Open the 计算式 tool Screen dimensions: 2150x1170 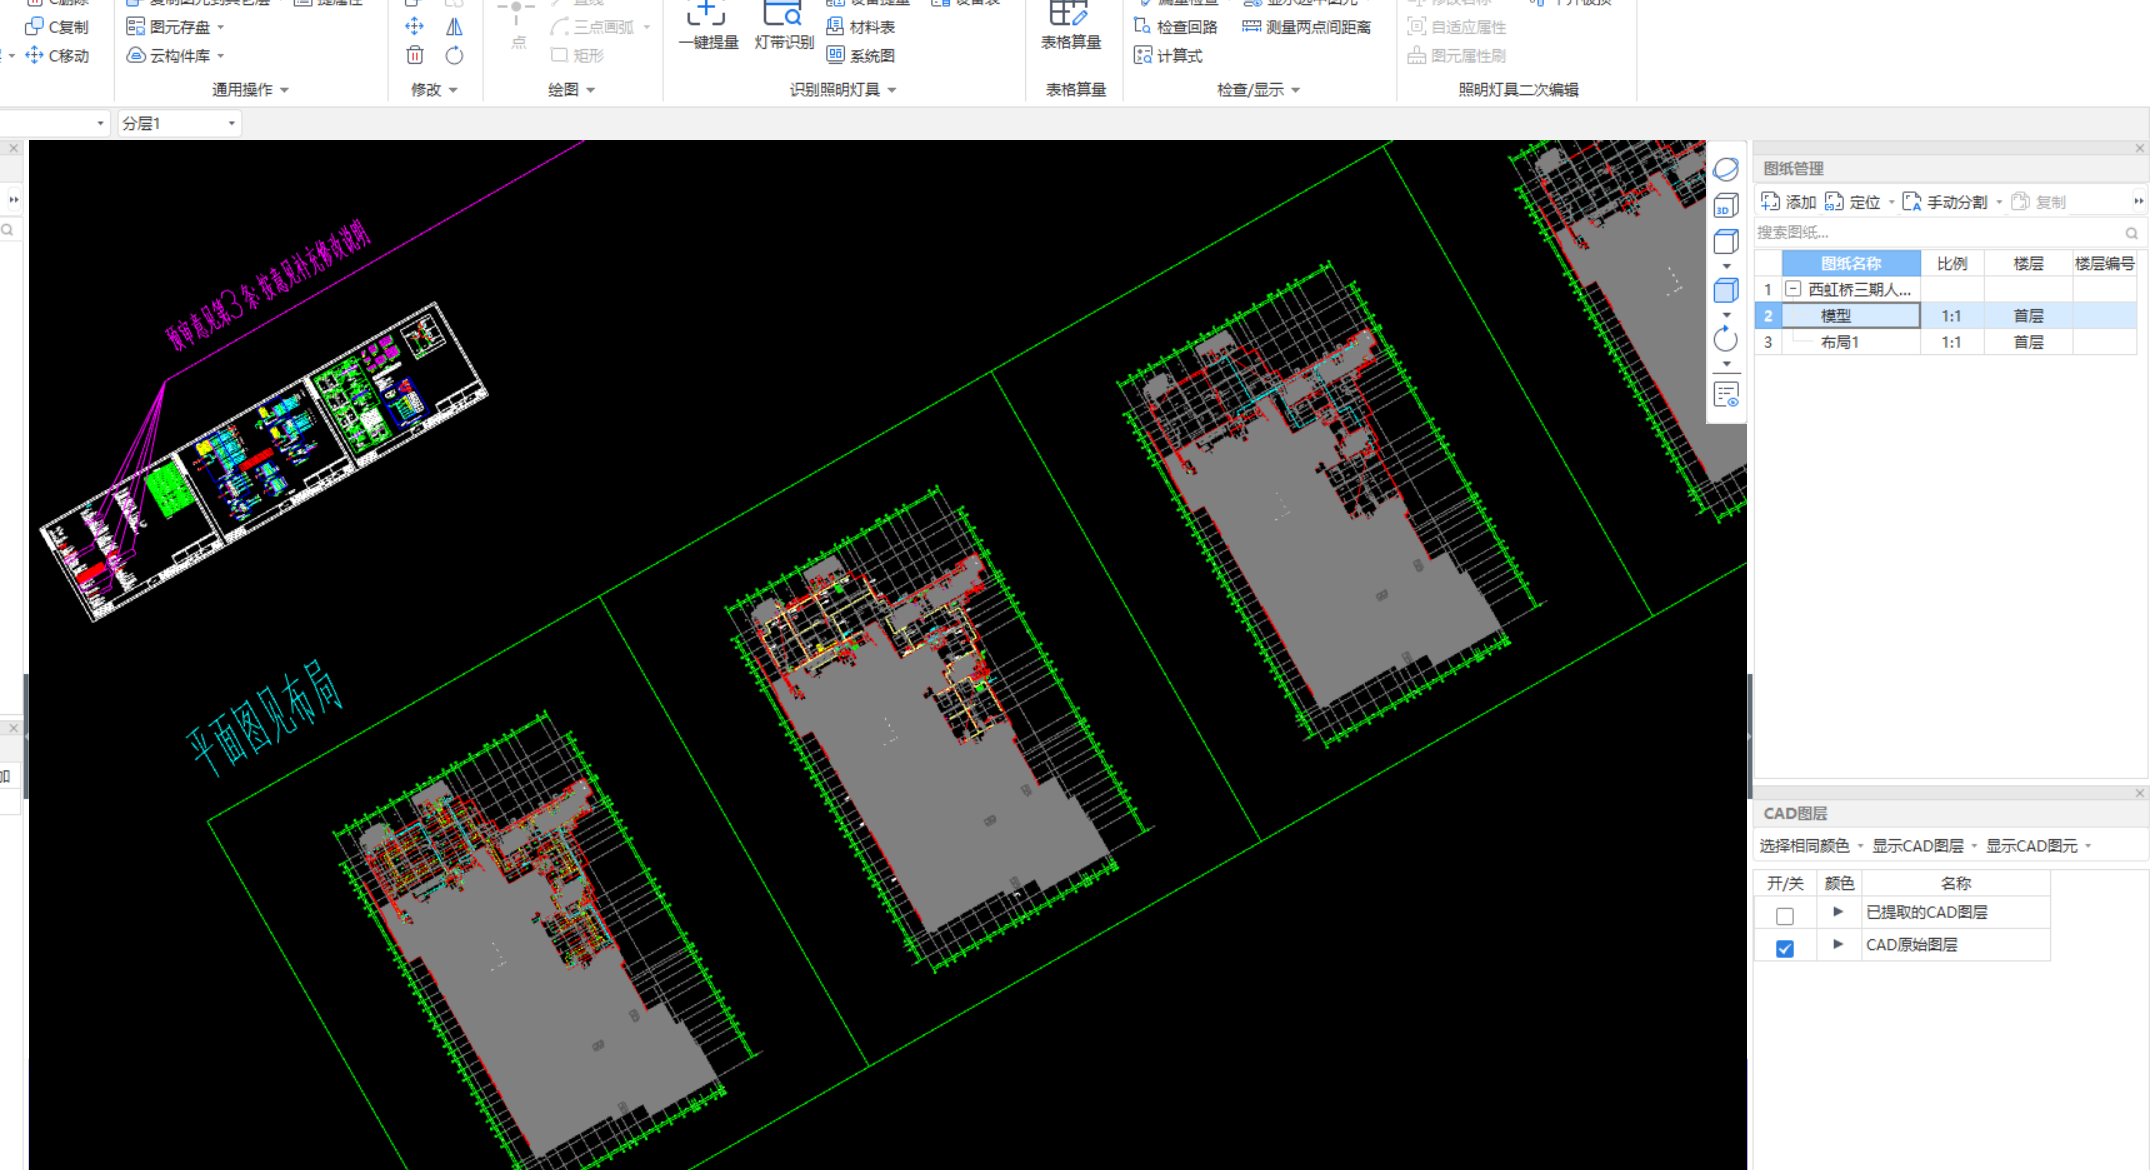pyautogui.click(x=1168, y=56)
